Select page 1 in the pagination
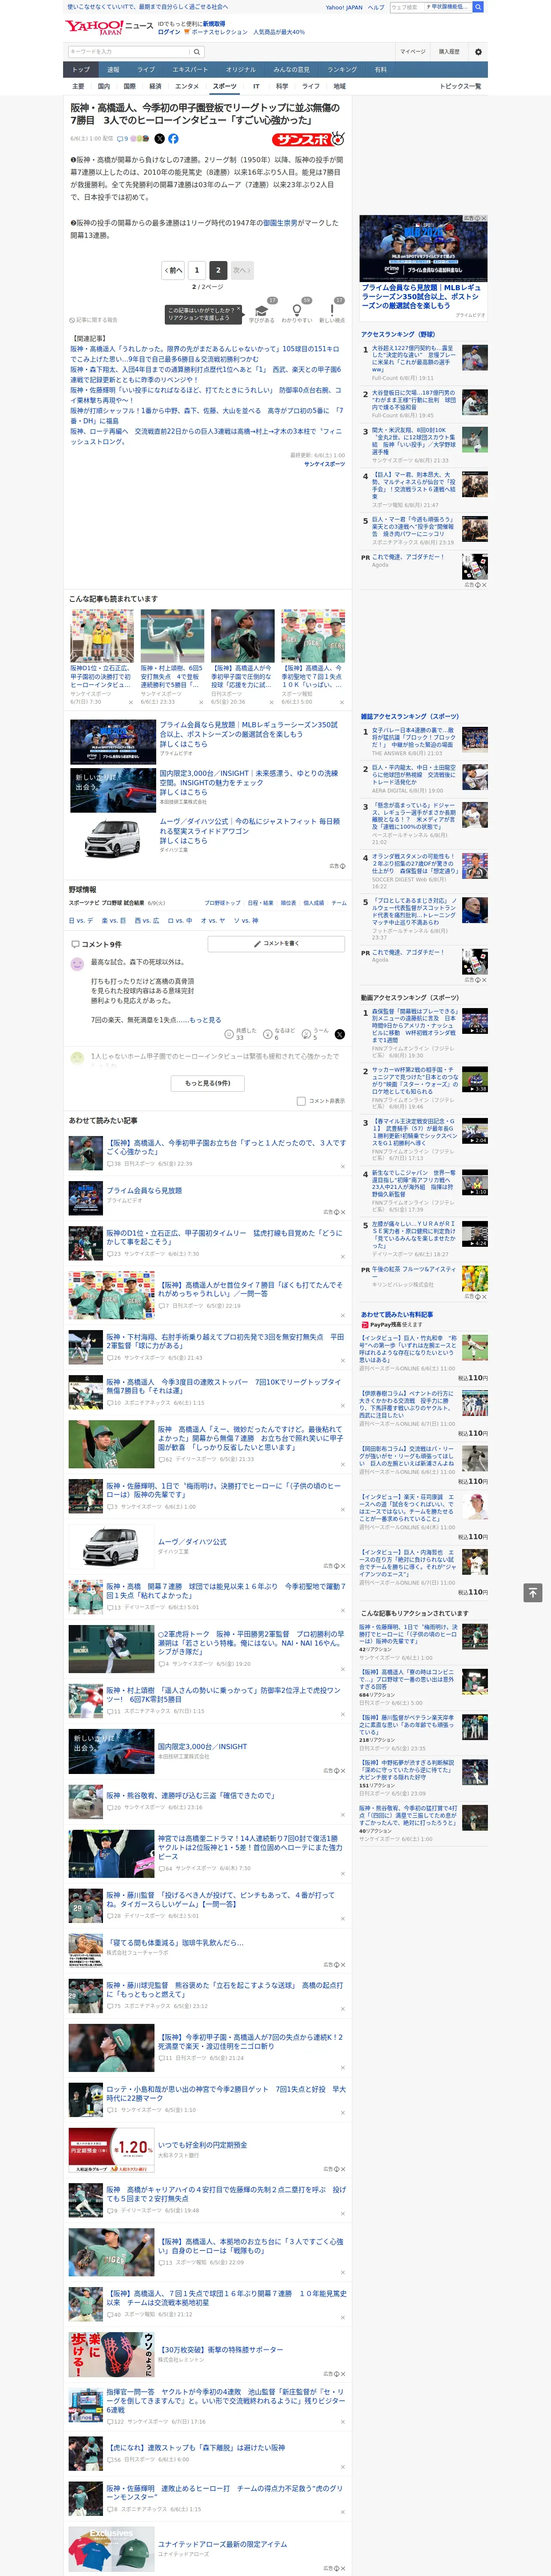 [197, 270]
